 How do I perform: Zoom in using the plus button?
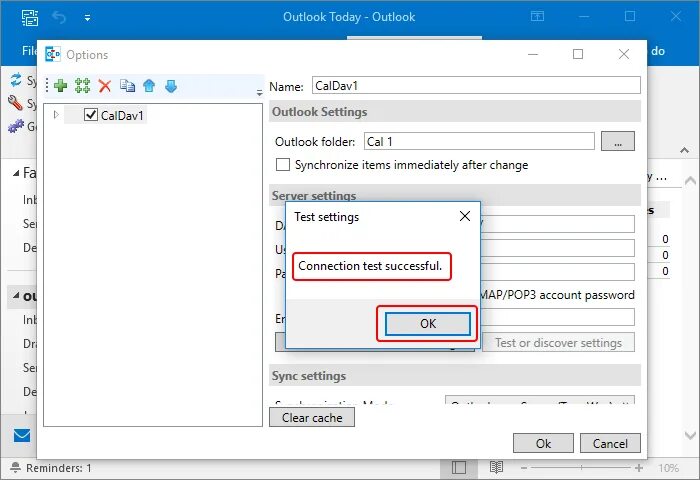point(639,467)
